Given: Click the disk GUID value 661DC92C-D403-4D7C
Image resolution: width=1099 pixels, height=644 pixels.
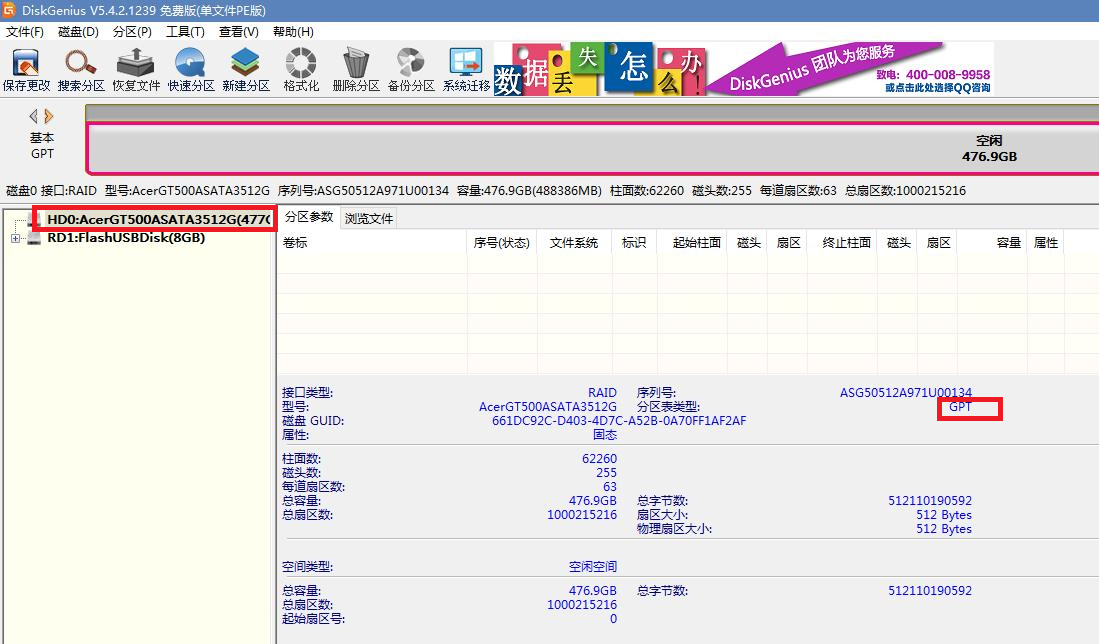Looking at the screenshot, I should tap(619, 420).
